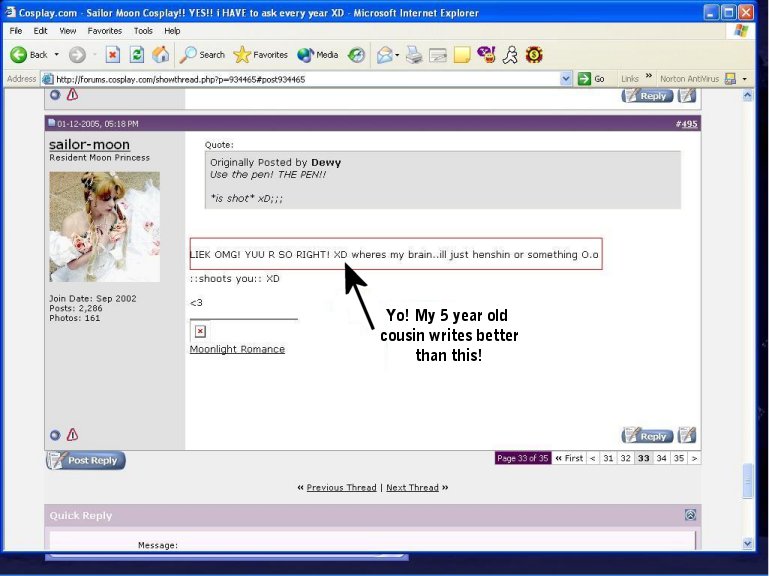Go to page 35

click(x=679, y=458)
